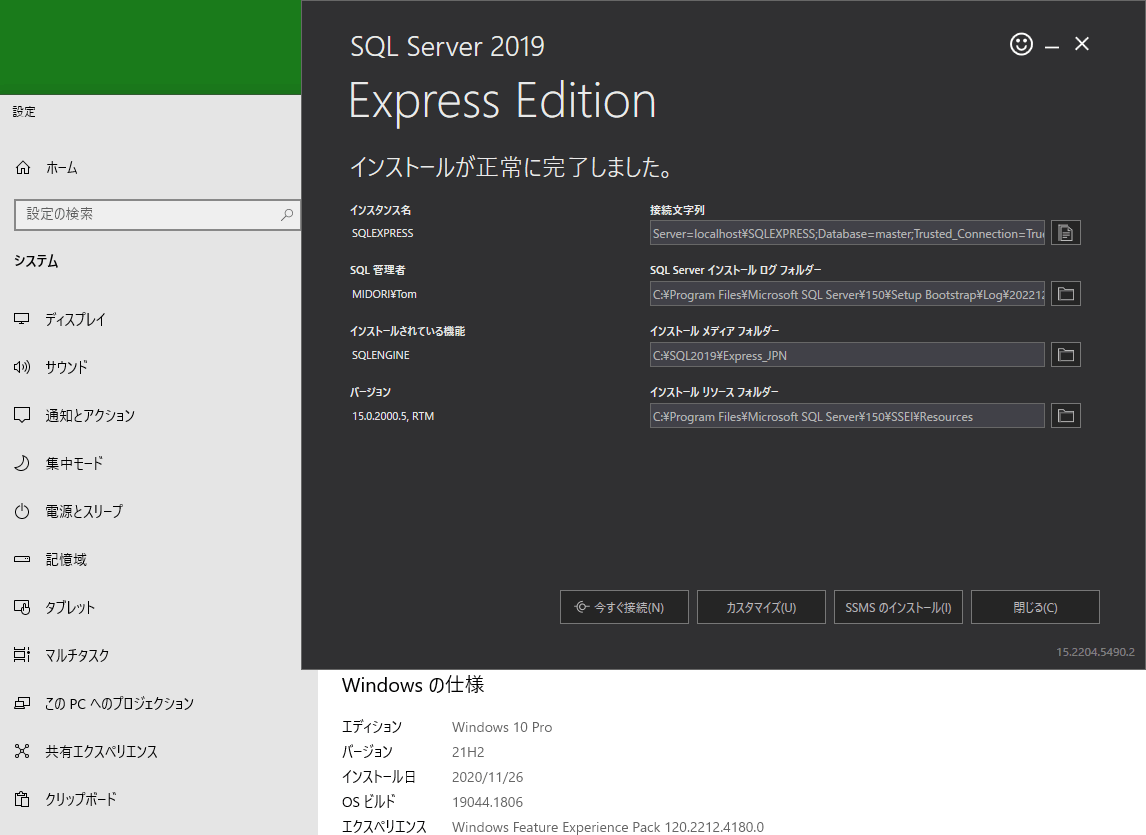This screenshot has height=835, width=1146.
Task: Click カスタマイズ(U) button
Action: point(761,607)
